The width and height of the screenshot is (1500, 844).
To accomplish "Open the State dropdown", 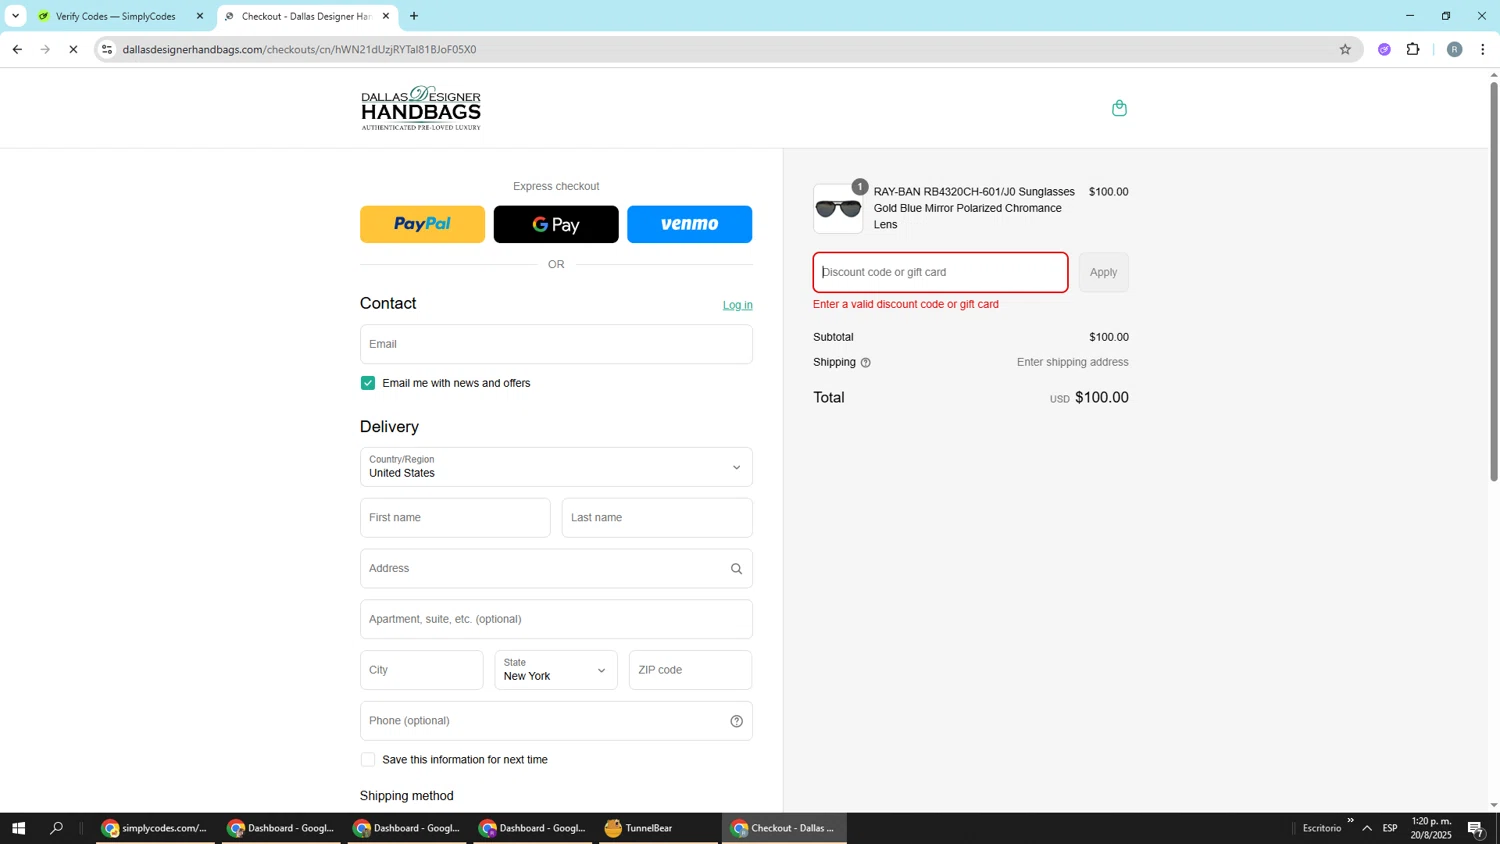I will click(x=556, y=670).
